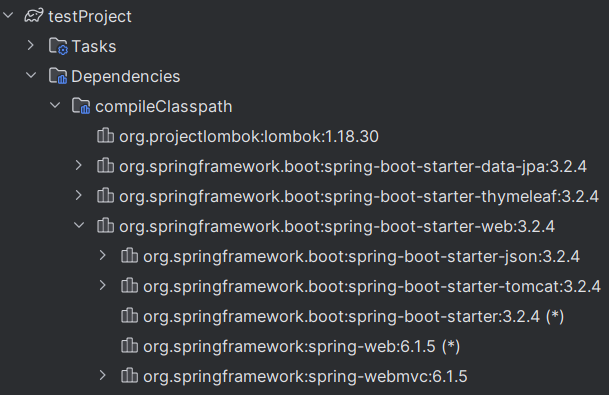Collapse the Dependencies node
This screenshot has width=609, height=395.
31,75
